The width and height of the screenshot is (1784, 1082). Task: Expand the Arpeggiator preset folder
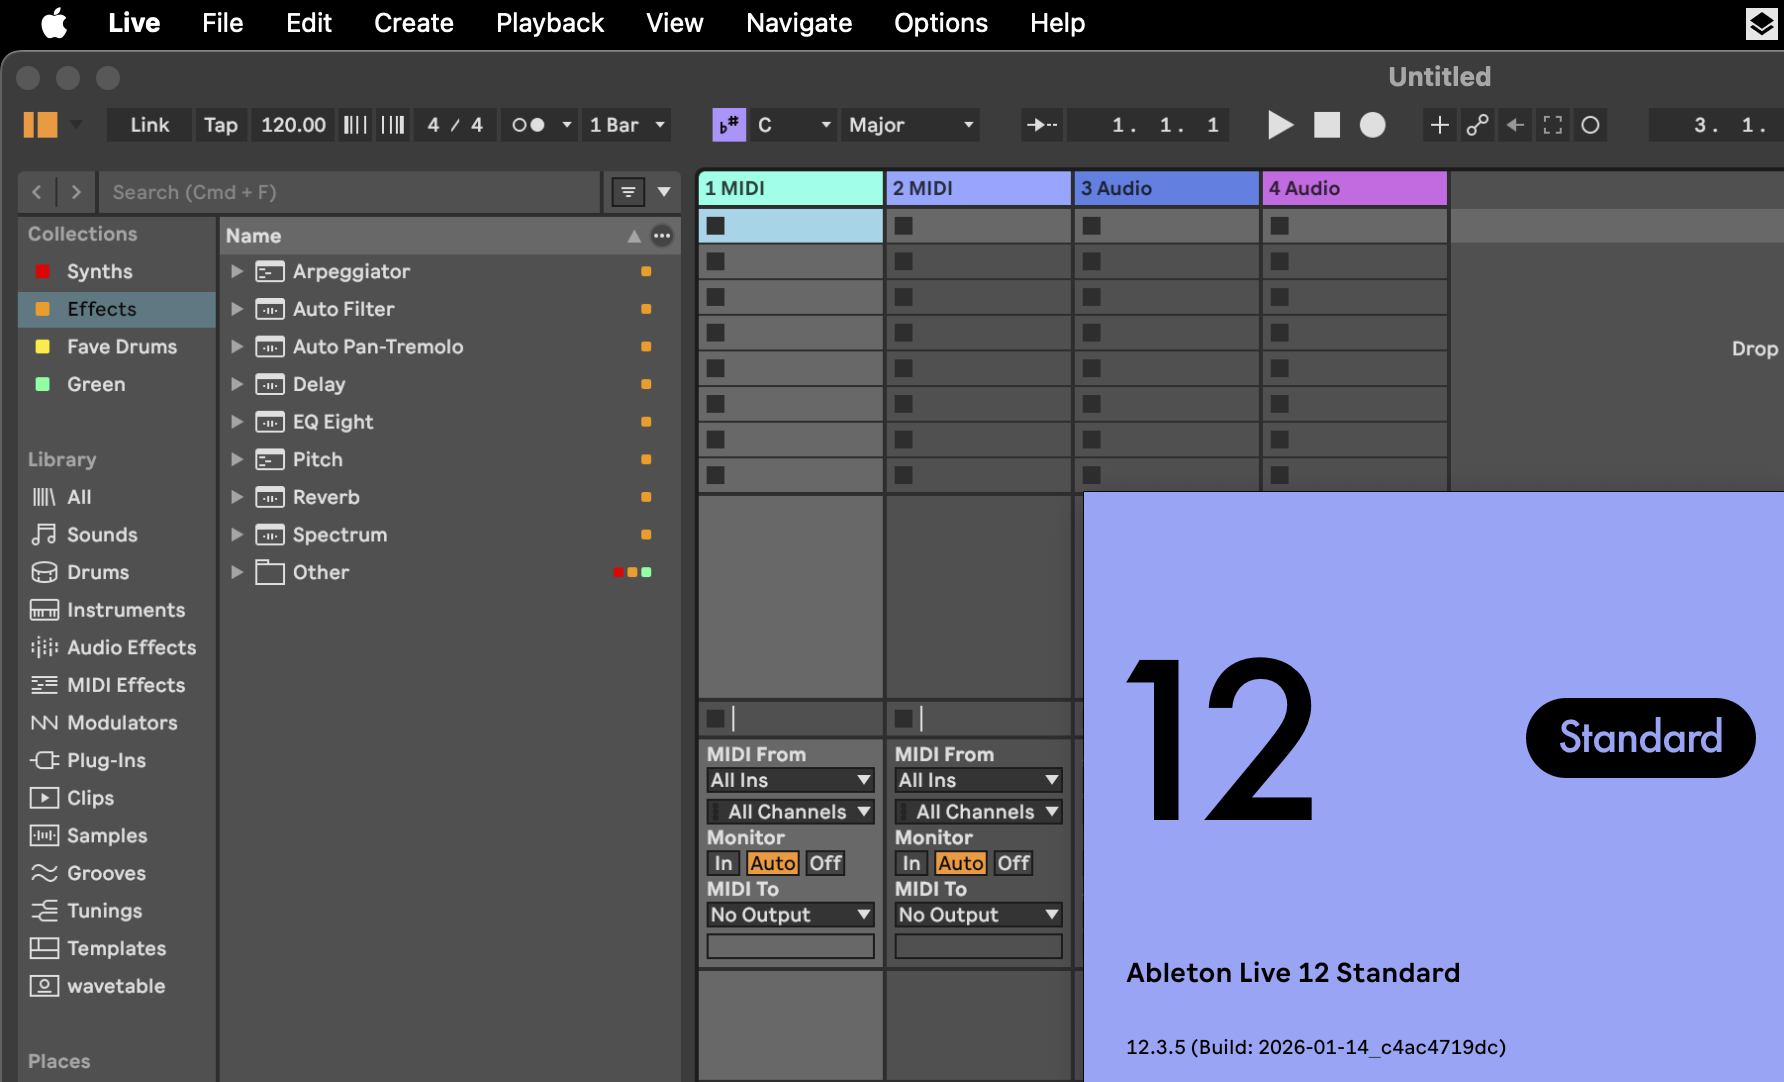pyautogui.click(x=236, y=271)
